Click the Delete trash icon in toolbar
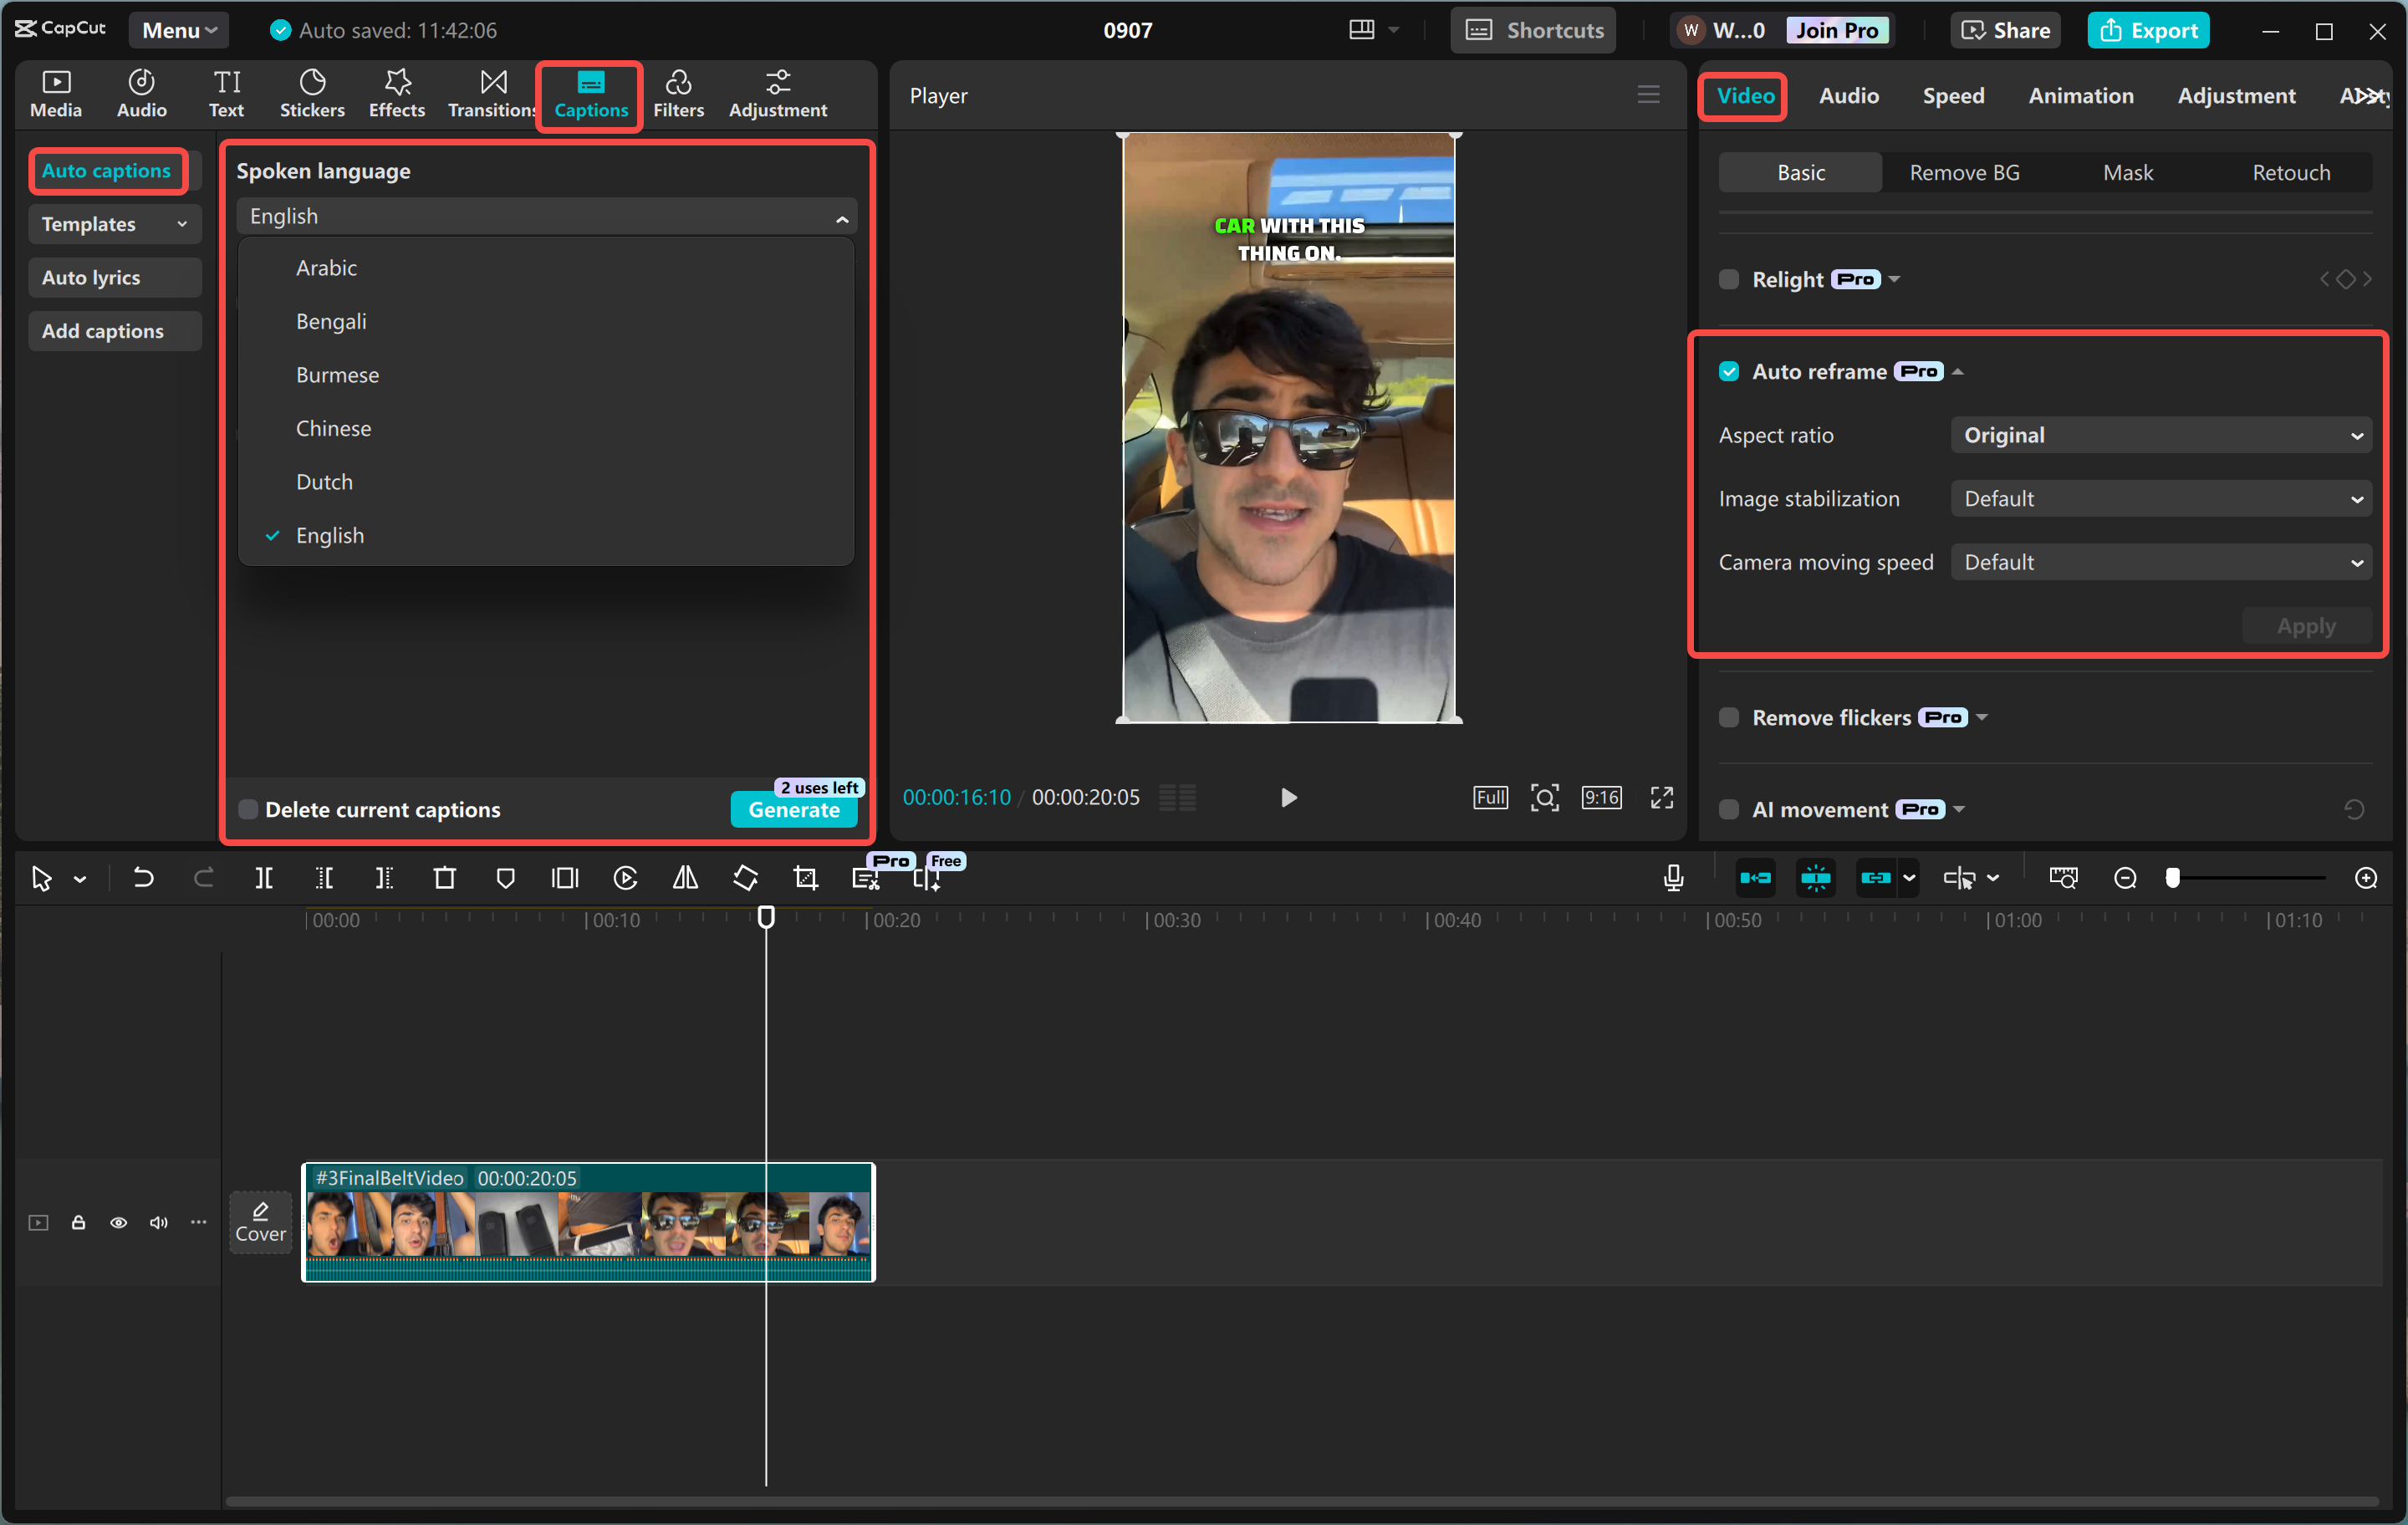2408x1525 pixels. click(x=444, y=878)
